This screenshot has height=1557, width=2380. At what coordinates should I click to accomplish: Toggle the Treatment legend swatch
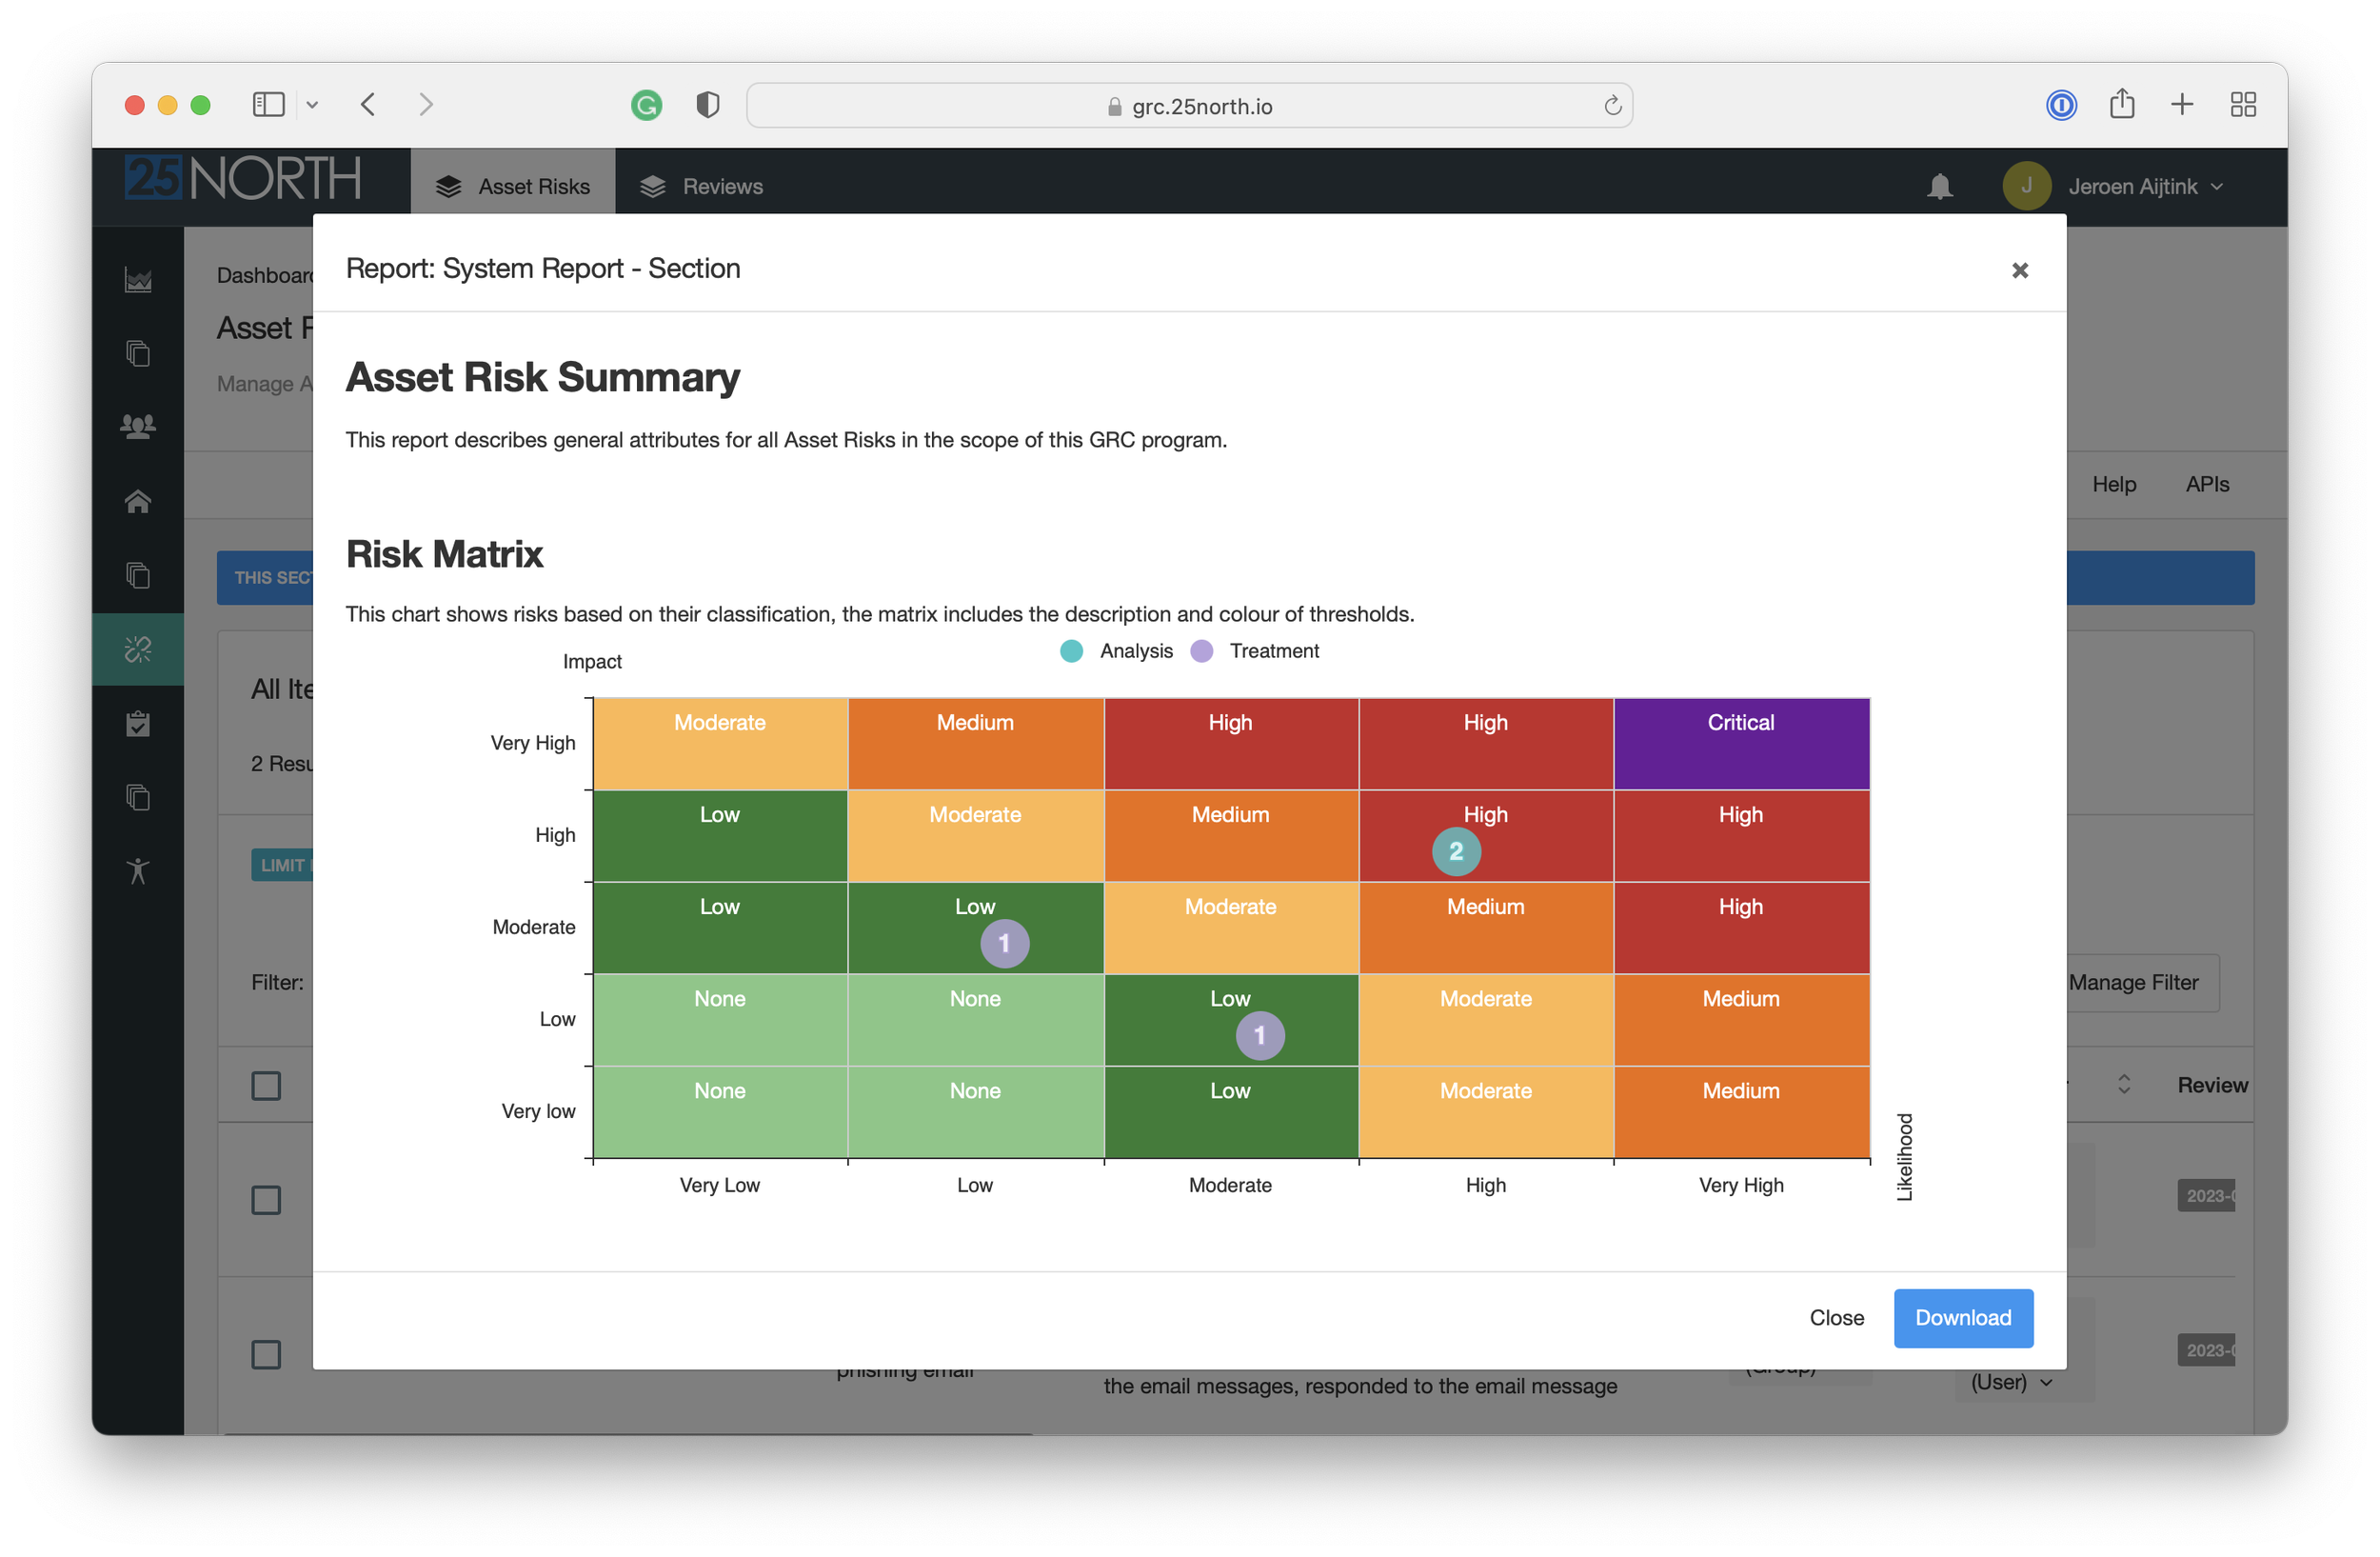click(x=1201, y=651)
